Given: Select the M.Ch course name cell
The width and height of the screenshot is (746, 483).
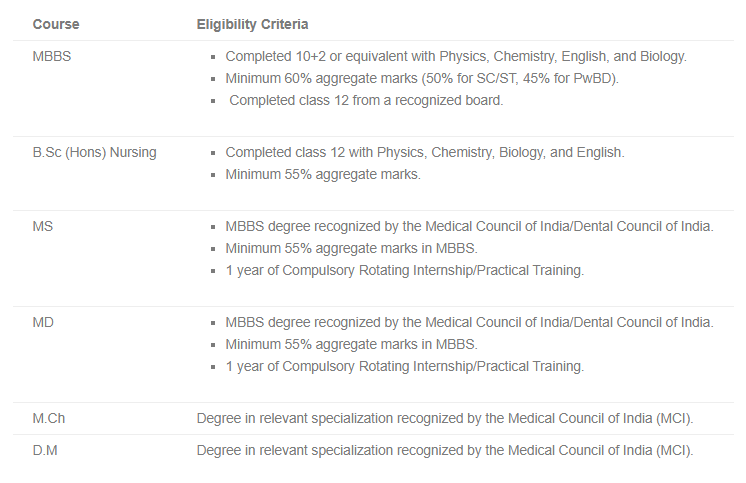Looking at the screenshot, I should 49,418.
